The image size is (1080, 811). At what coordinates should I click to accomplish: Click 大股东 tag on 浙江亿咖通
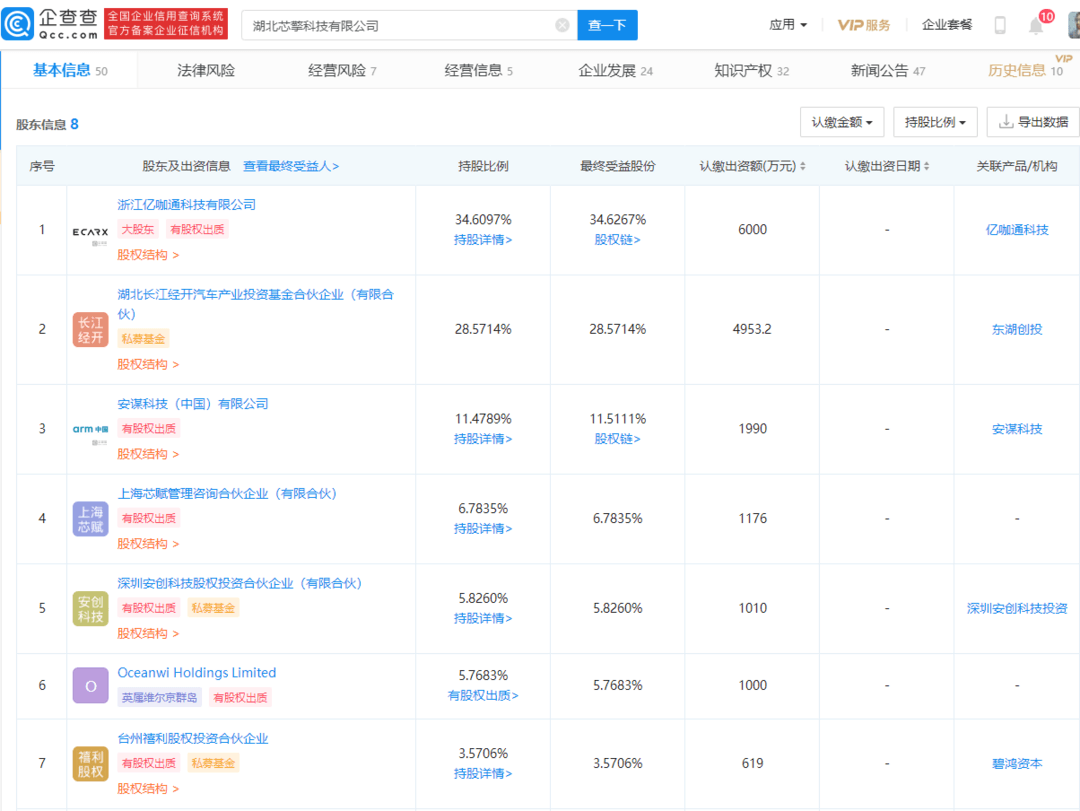click(138, 229)
